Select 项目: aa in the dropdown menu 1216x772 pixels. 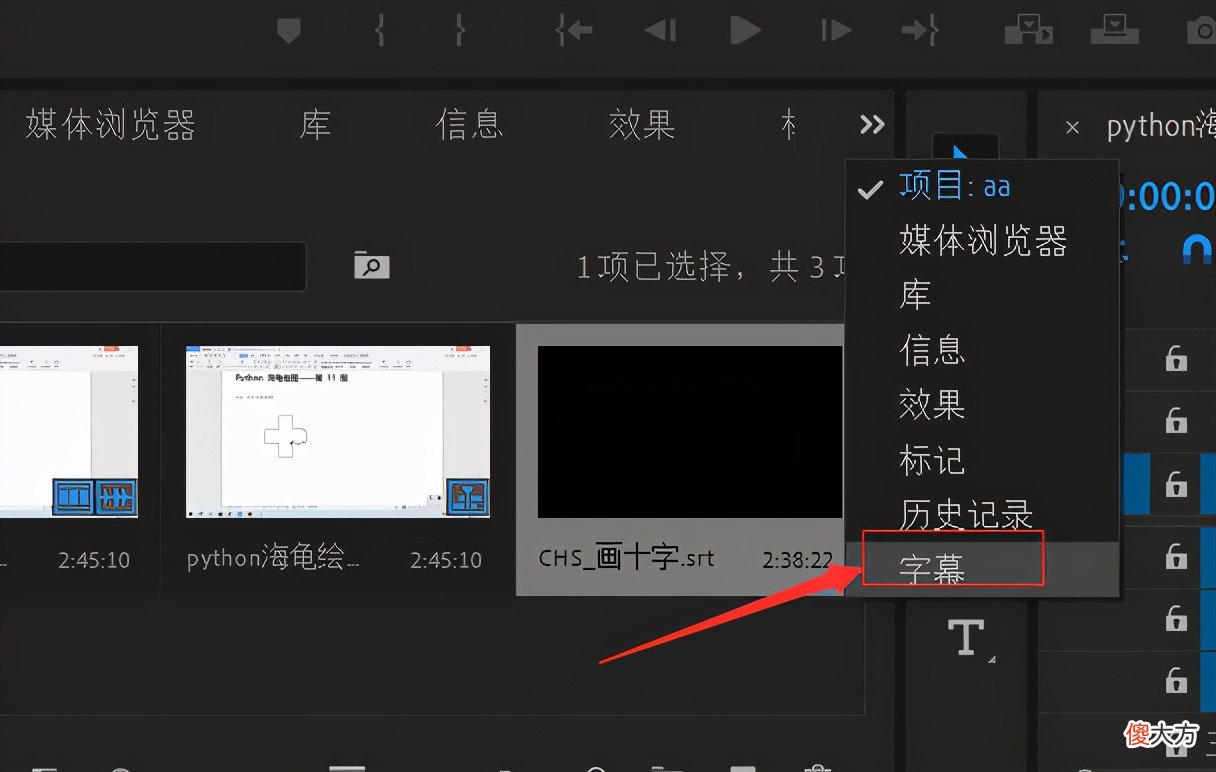coord(982,187)
